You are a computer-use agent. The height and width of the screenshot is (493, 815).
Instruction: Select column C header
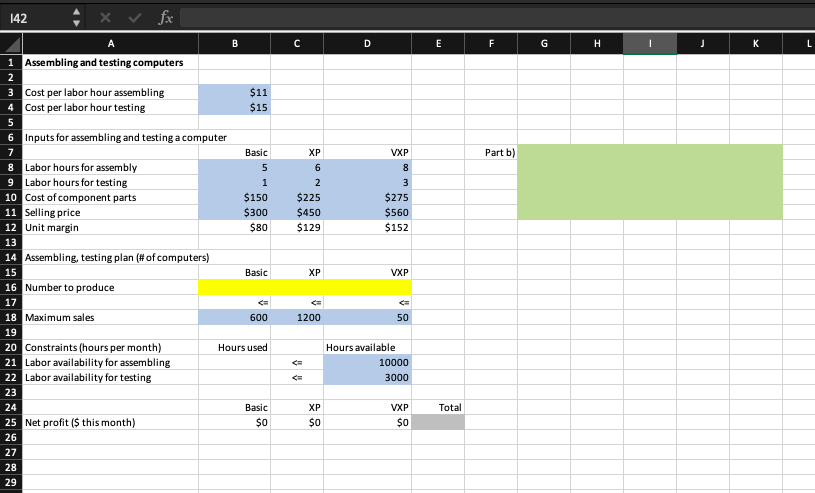pyautogui.click(x=297, y=44)
